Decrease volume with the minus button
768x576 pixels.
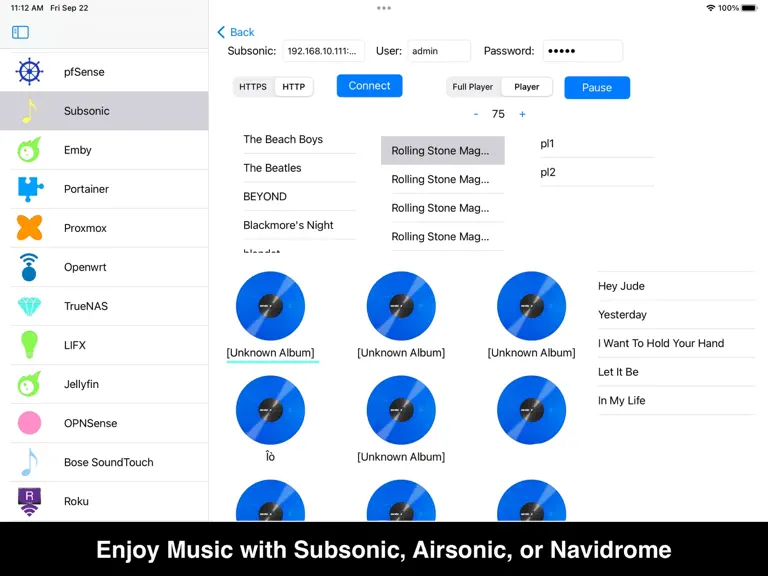coord(476,114)
